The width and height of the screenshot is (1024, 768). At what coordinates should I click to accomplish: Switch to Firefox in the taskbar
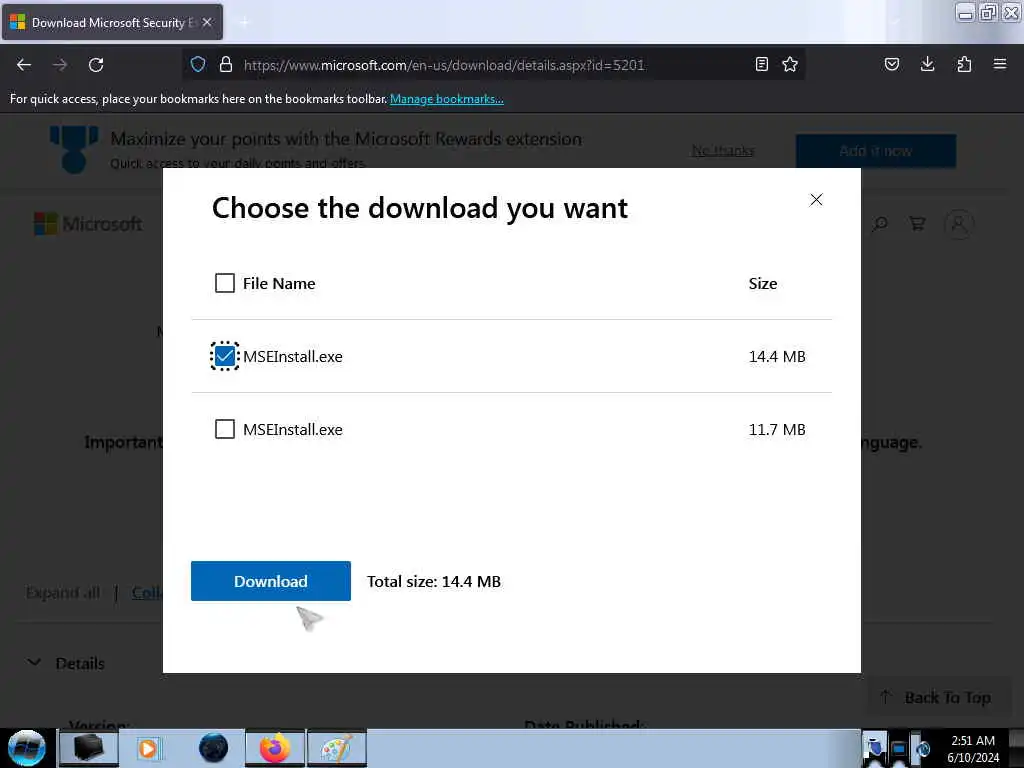(275, 748)
